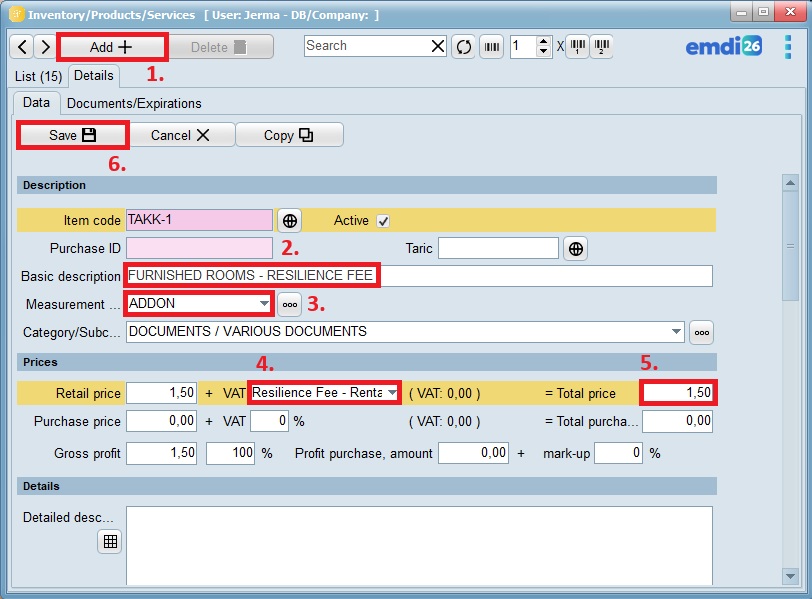Click the Description section header
Image resolution: width=812 pixels, height=599 pixels.
pos(367,185)
